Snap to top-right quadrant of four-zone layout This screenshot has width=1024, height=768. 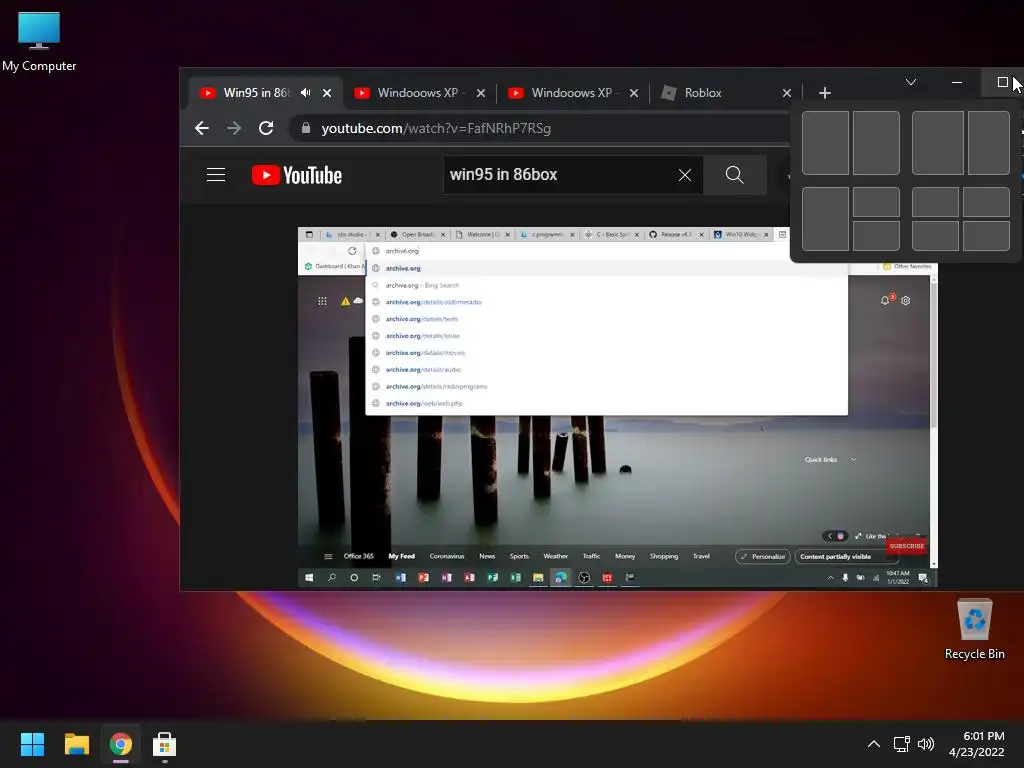point(986,202)
